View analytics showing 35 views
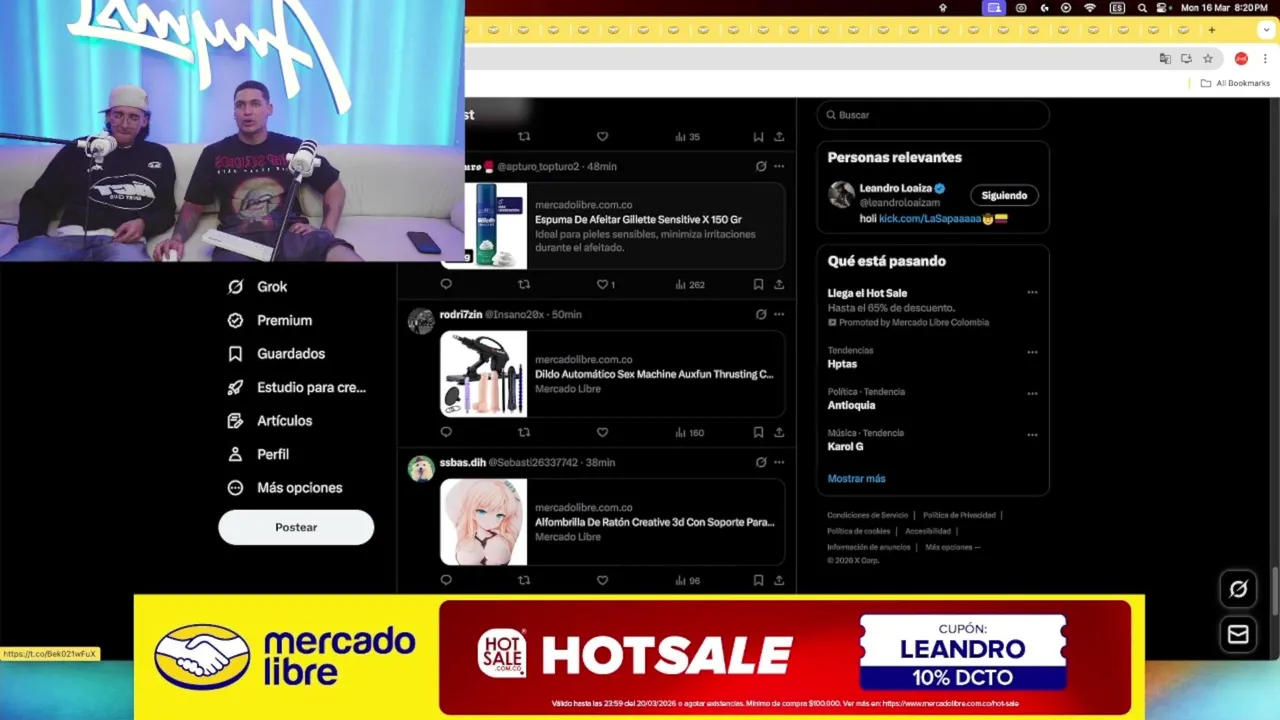 688,136
